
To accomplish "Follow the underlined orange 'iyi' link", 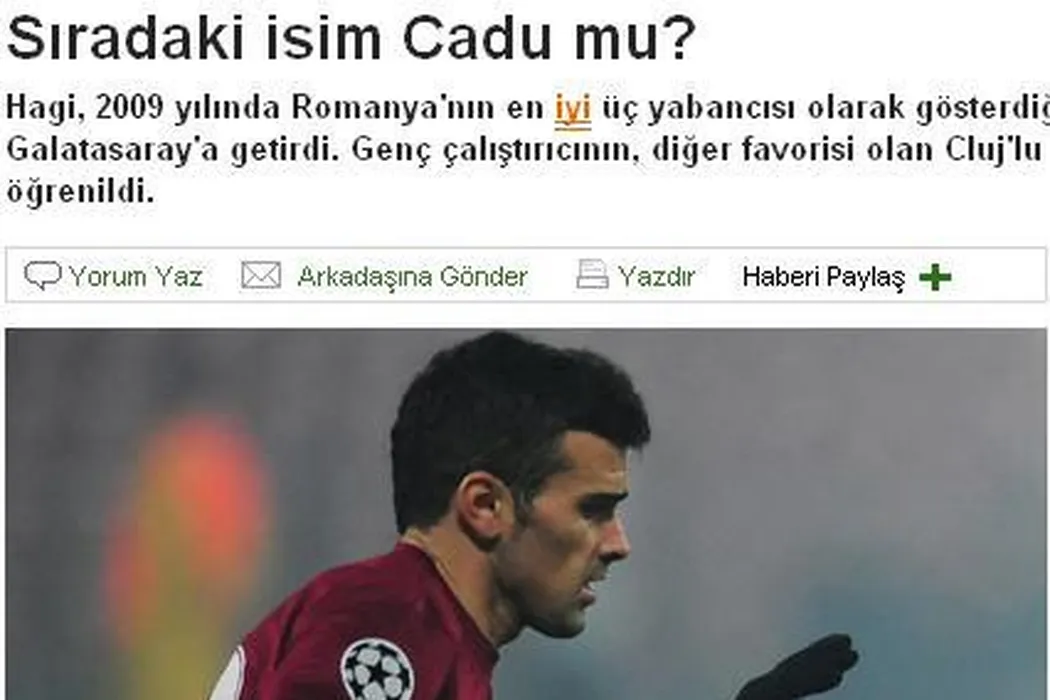I will [573, 109].
